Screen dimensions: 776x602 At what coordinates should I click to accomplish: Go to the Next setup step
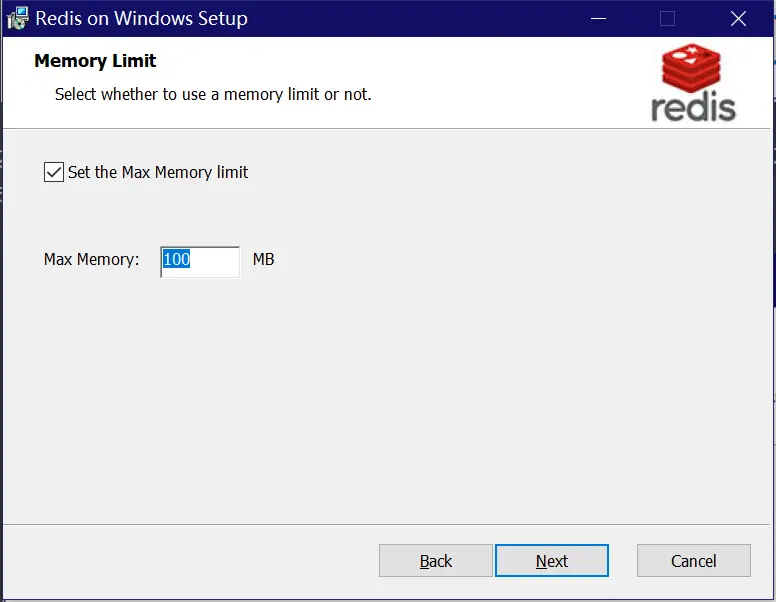point(552,561)
